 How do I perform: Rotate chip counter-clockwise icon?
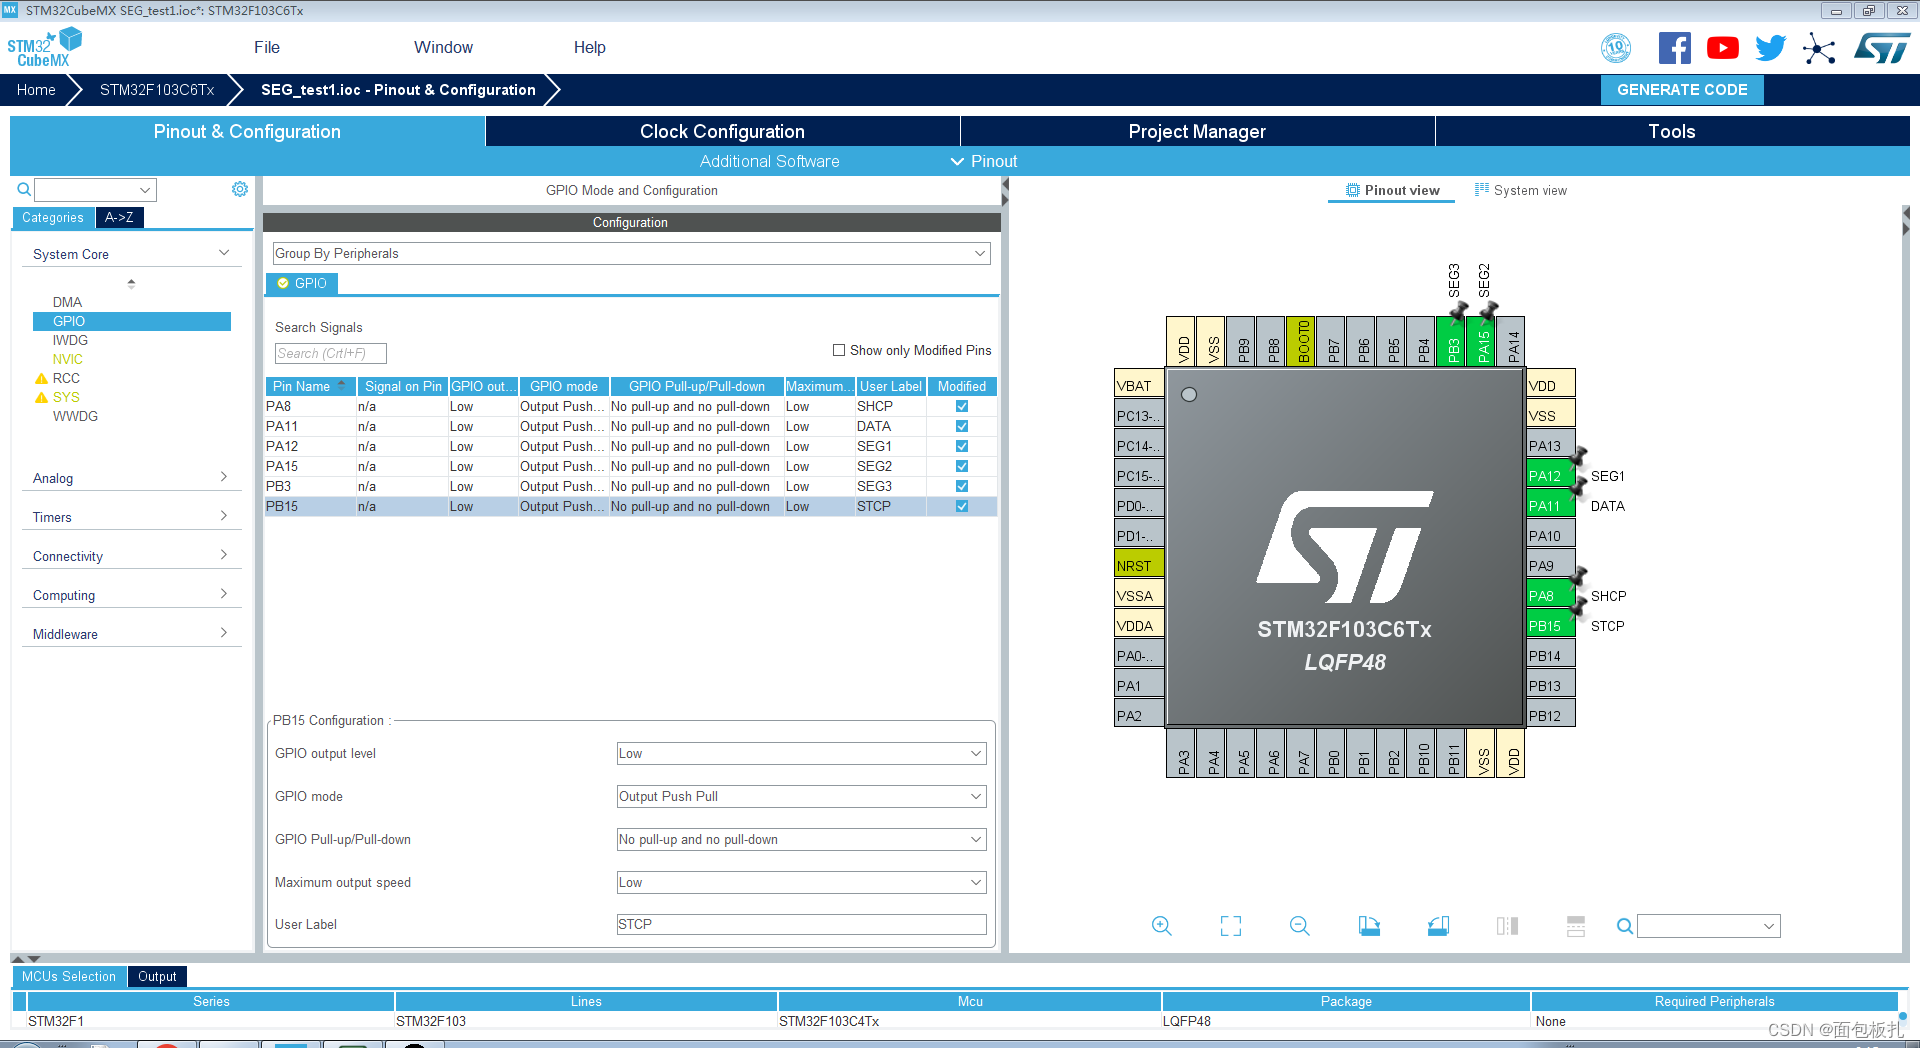point(1438,926)
